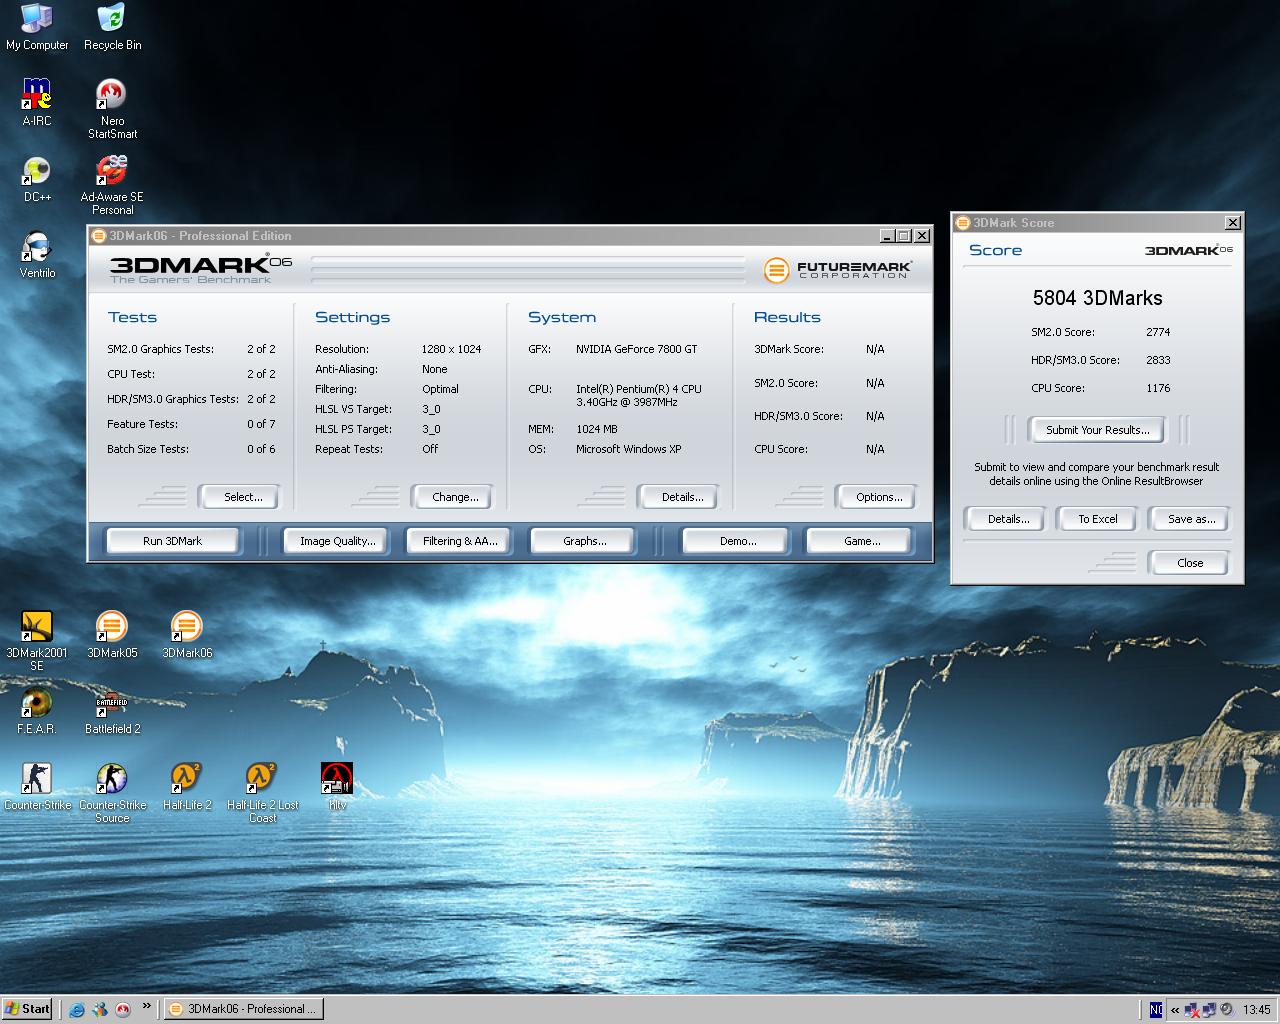1280x1024 pixels.
Task: Launch the Nero StartSmart shortcut
Action: click(x=112, y=109)
